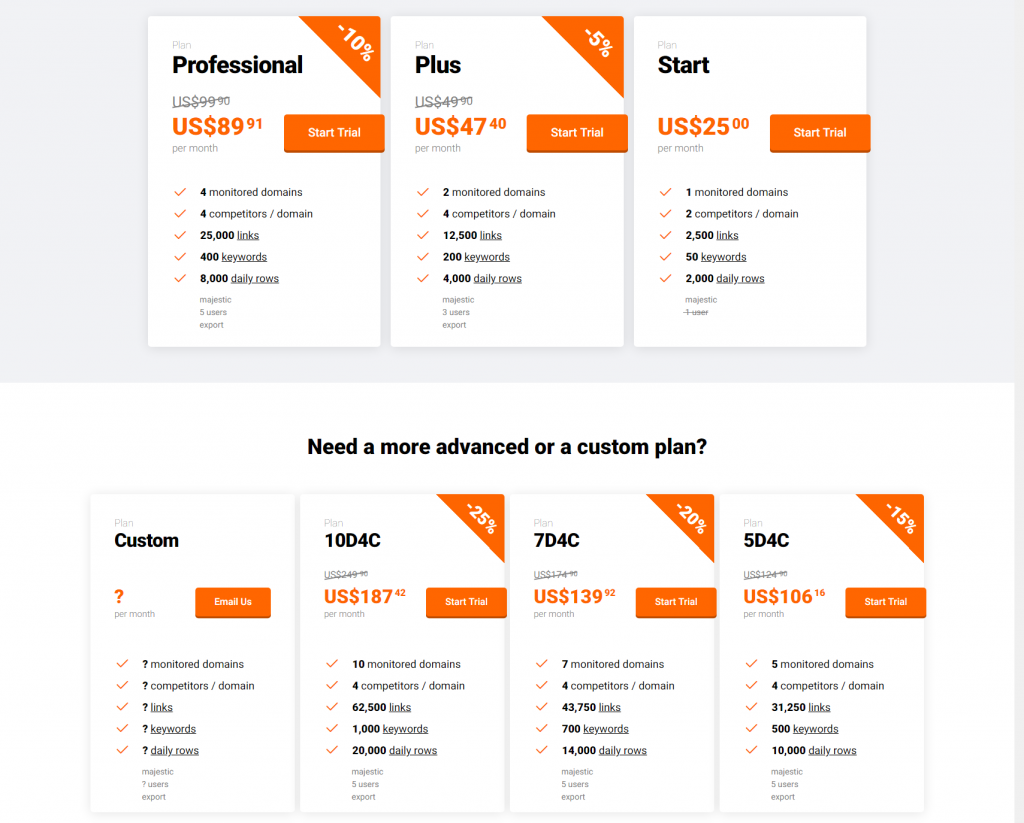1024x823 pixels.
Task: Start trial for the 10D4C plan
Action: tap(466, 602)
